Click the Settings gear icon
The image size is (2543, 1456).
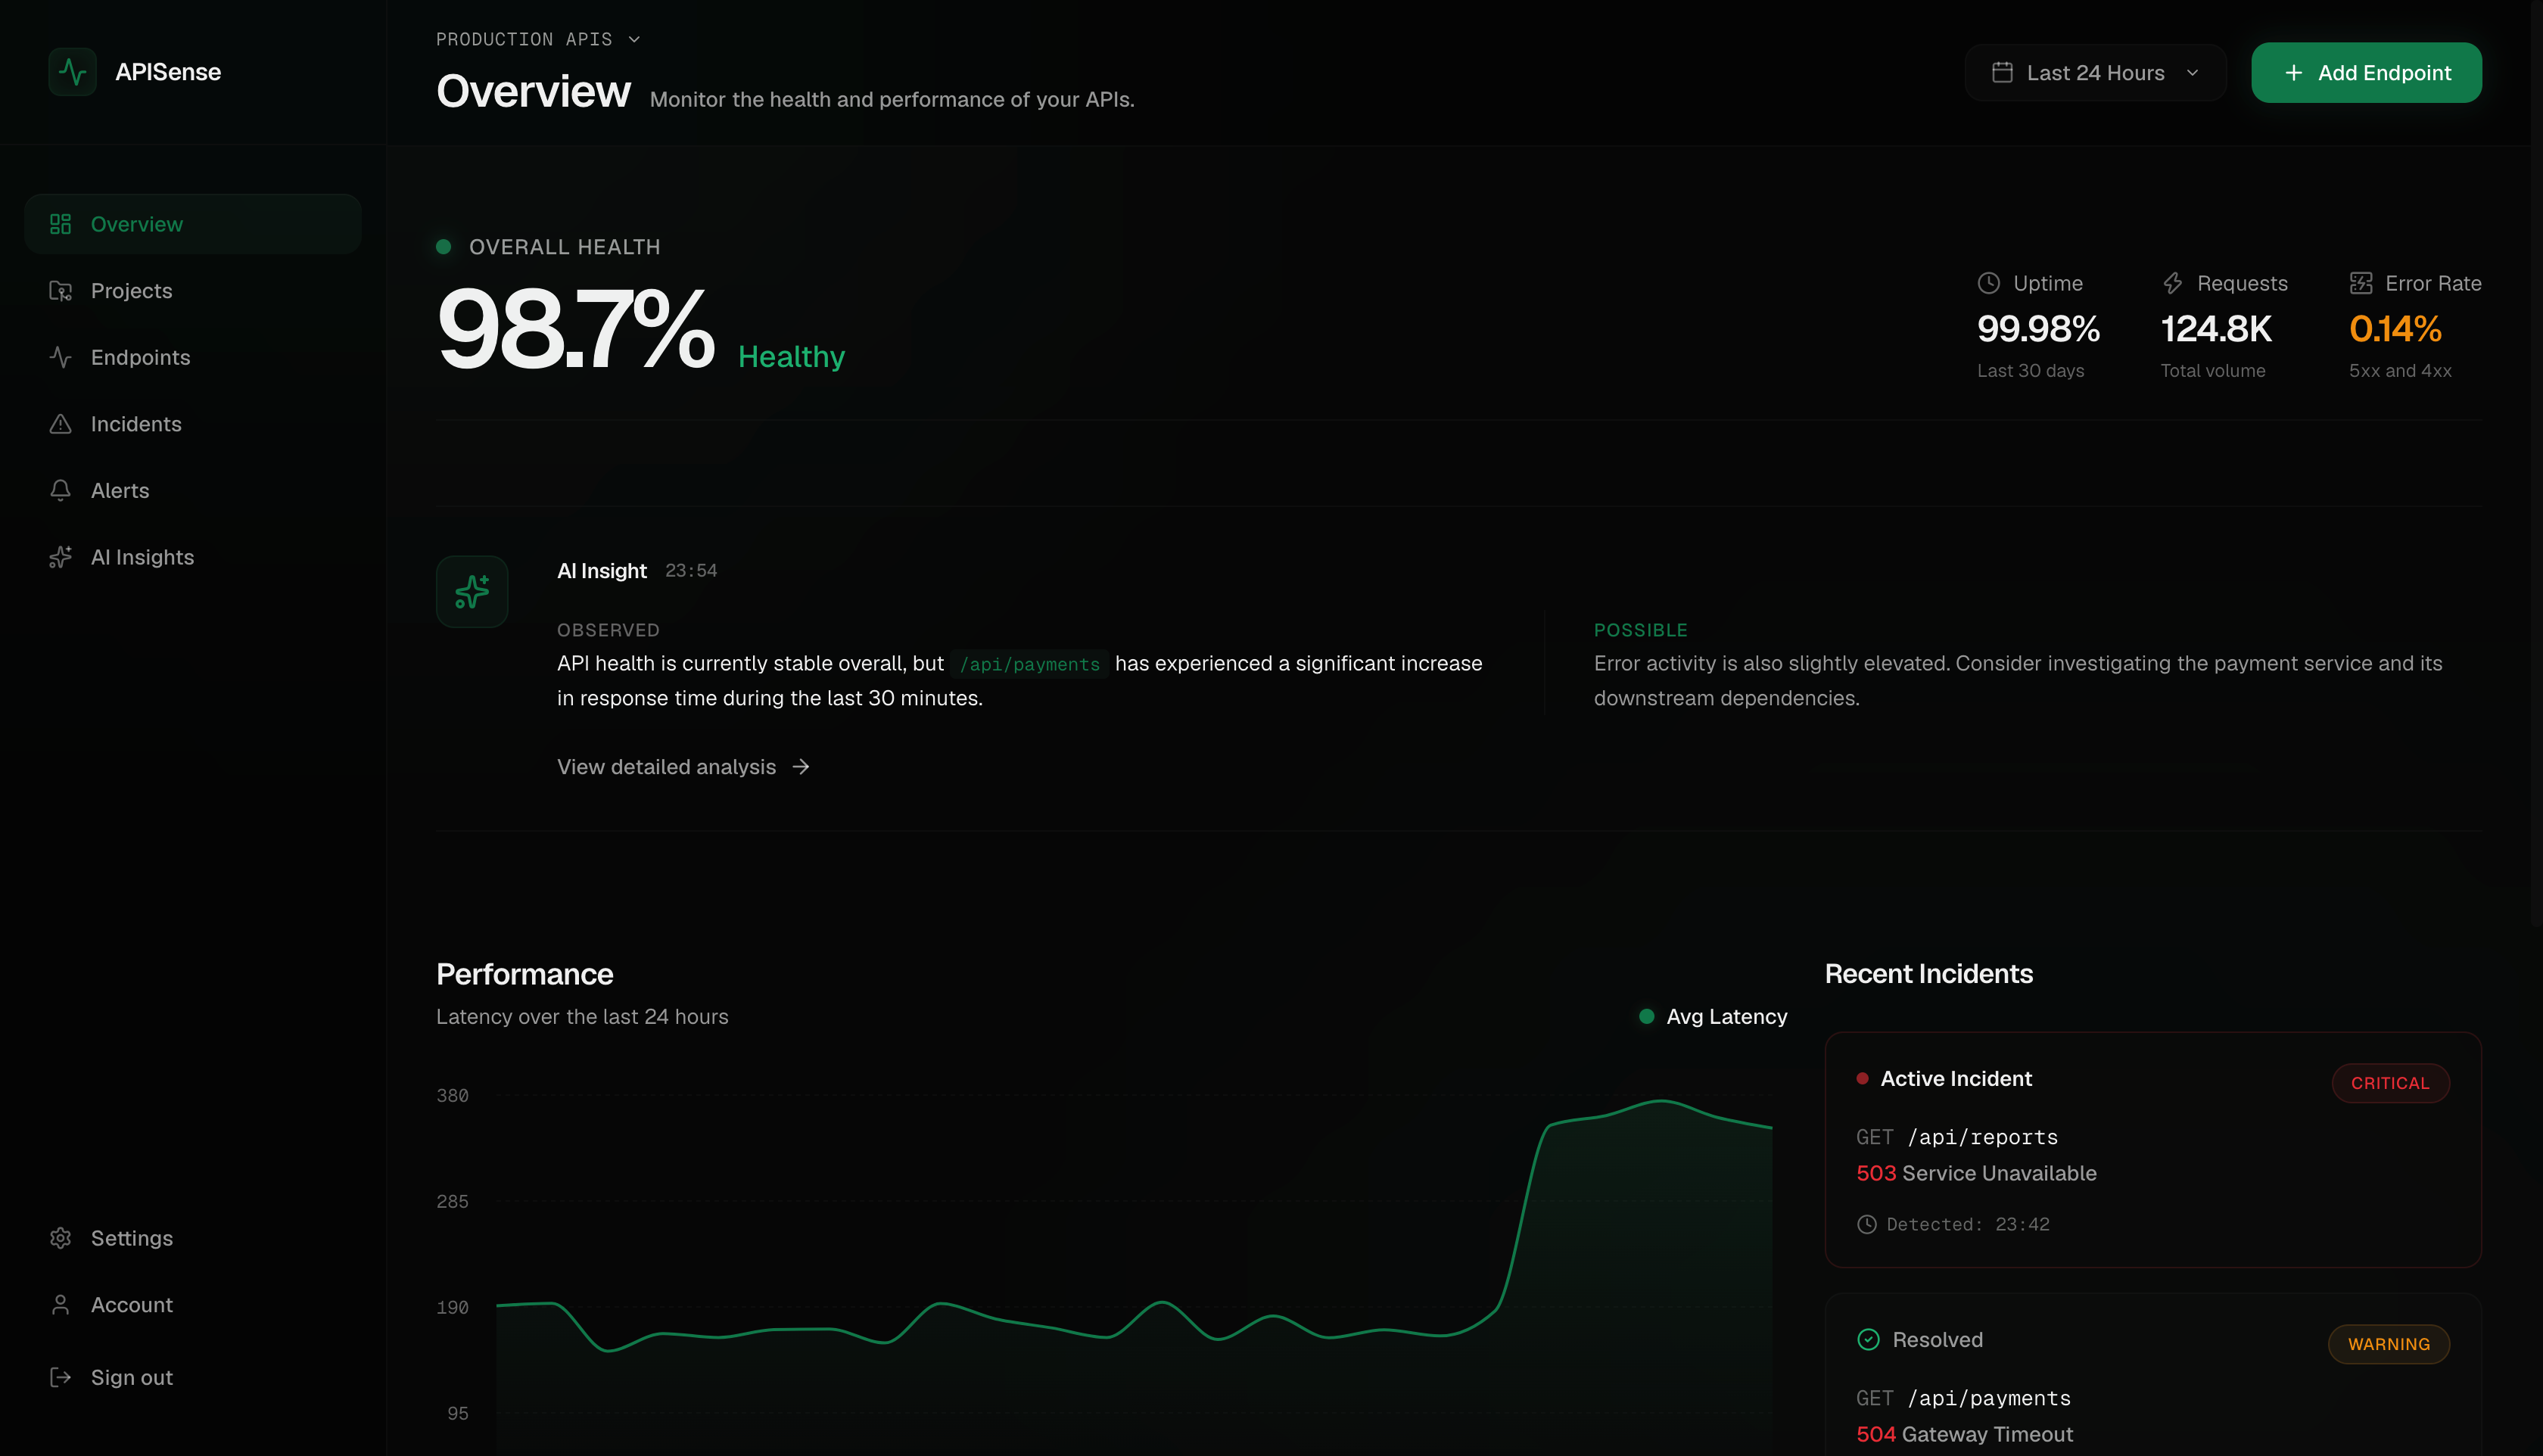click(x=61, y=1238)
